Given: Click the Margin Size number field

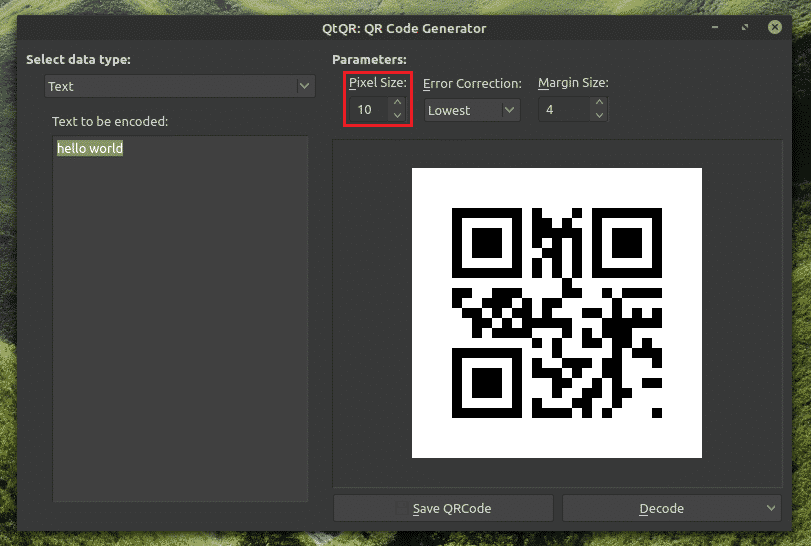Looking at the screenshot, I should pyautogui.click(x=563, y=110).
